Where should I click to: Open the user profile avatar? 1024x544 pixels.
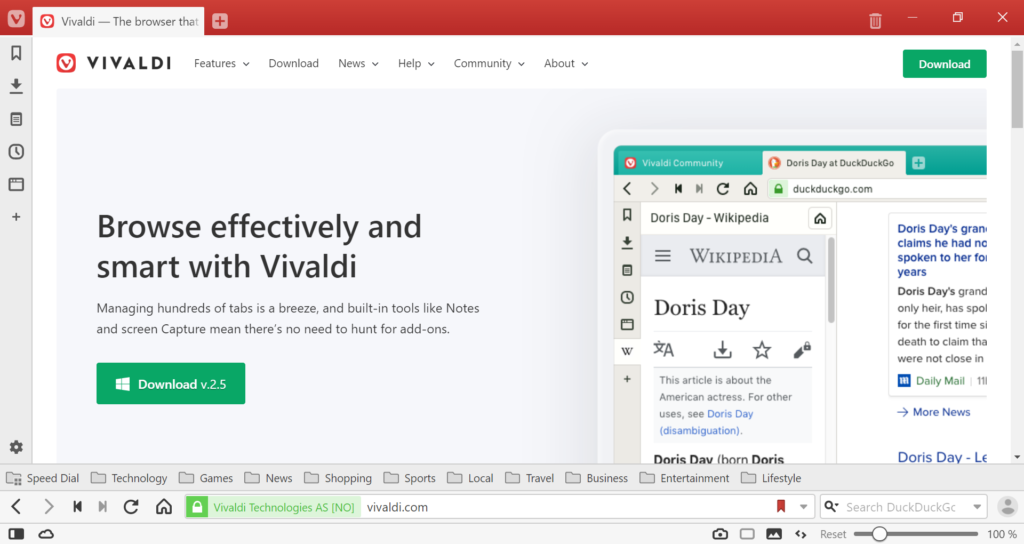(x=1008, y=506)
